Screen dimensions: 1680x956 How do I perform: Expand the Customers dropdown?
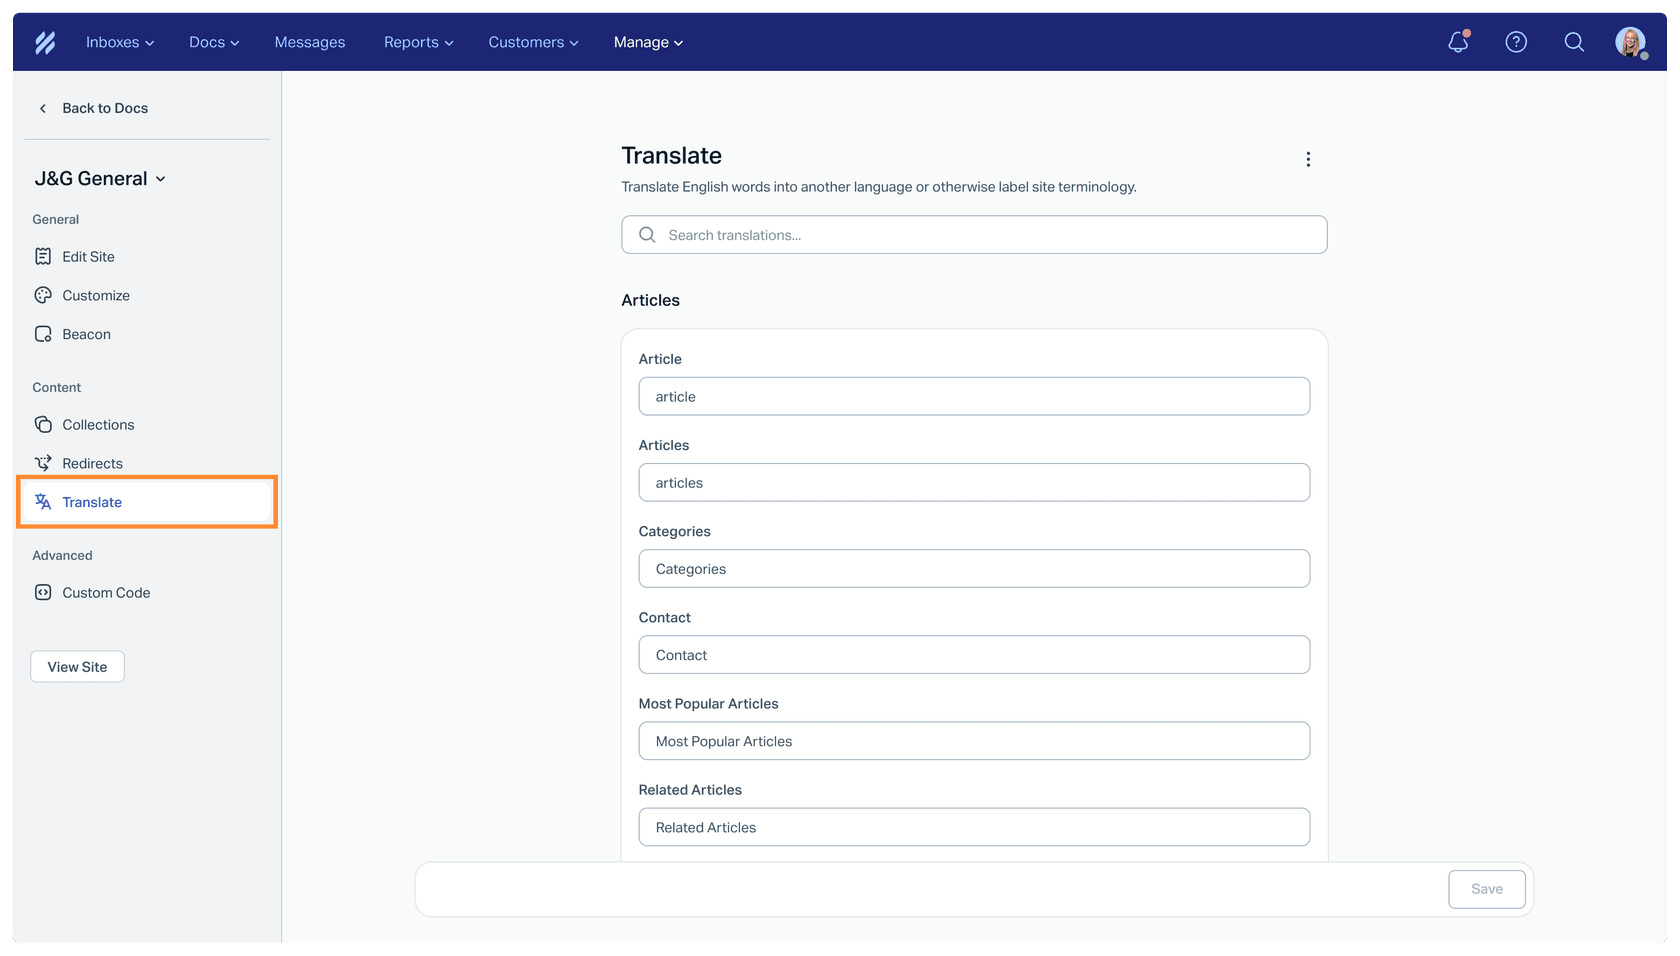click(533, 42)
